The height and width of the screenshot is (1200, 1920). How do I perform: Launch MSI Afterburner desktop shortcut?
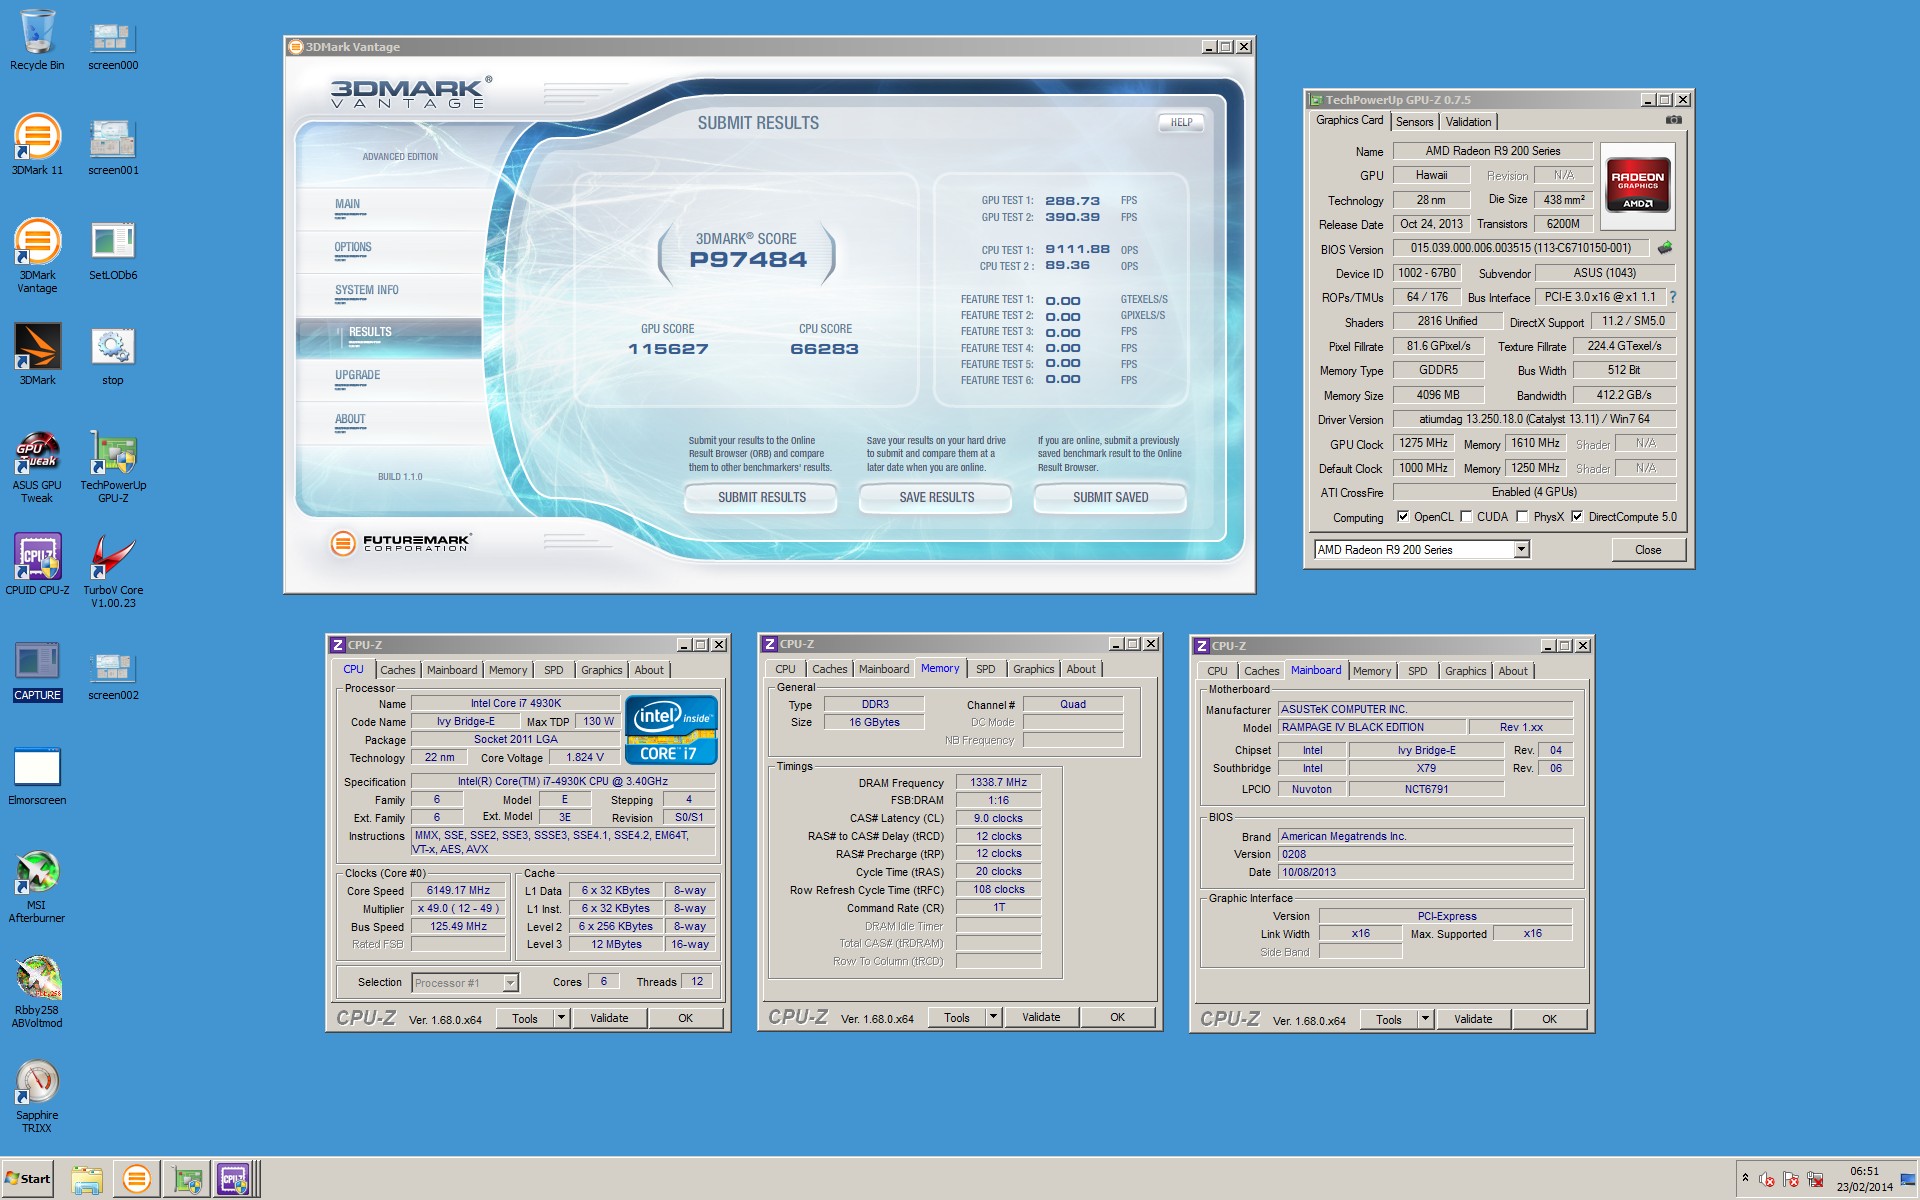pyautogui.click(x=37, y=887)
